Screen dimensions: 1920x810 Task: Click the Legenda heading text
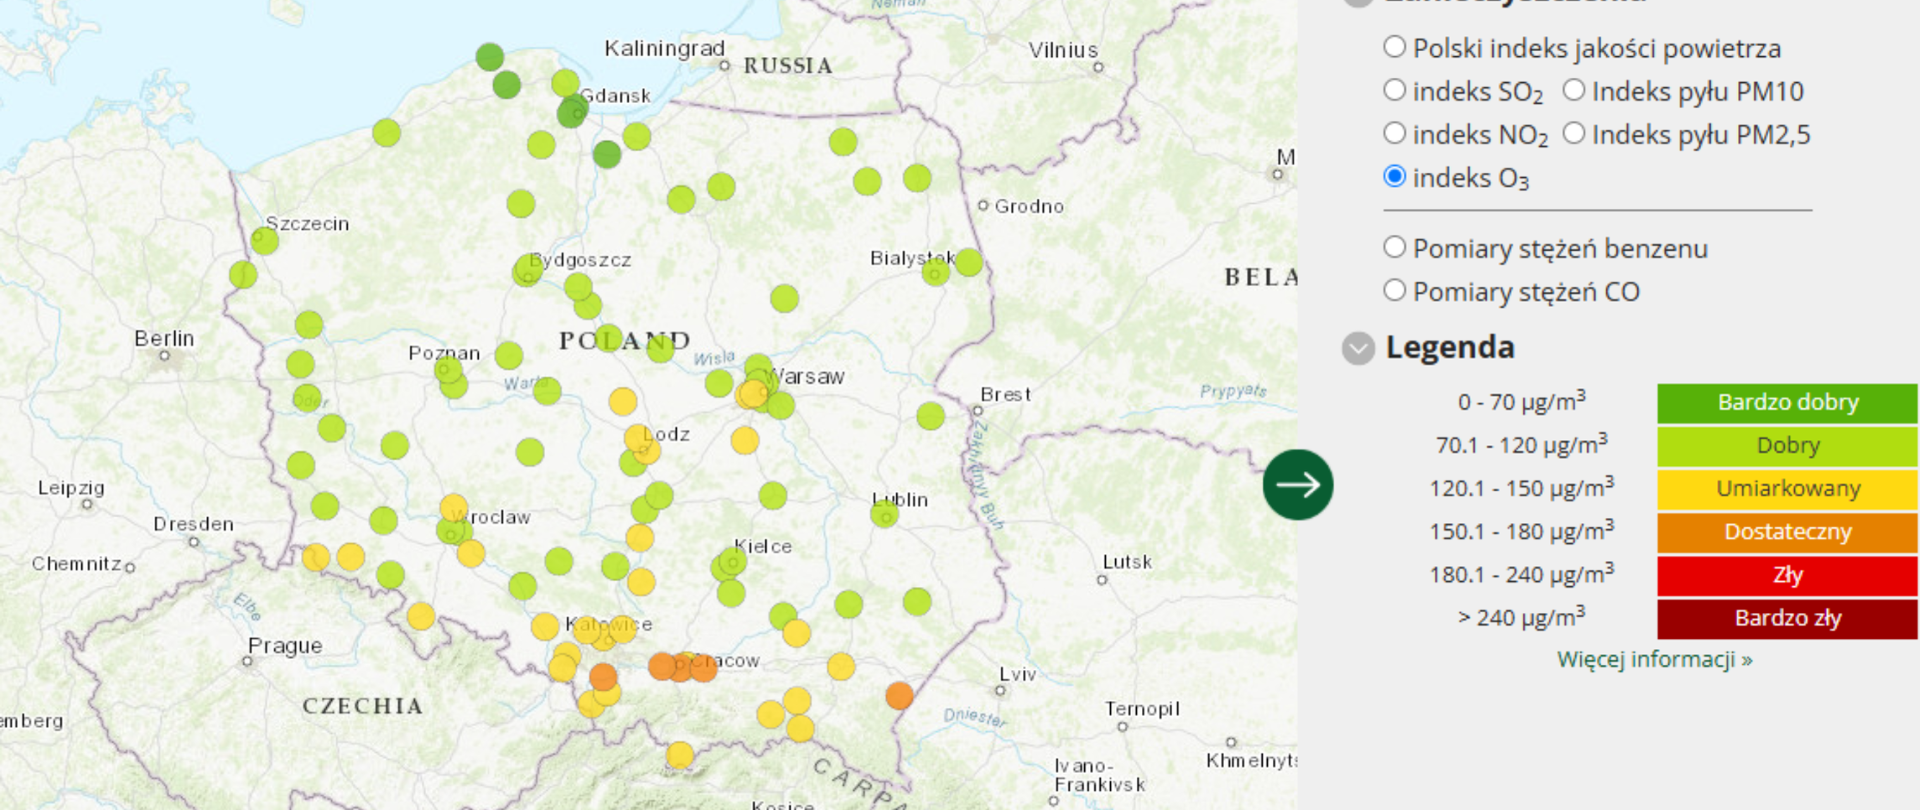point(1450,347)
